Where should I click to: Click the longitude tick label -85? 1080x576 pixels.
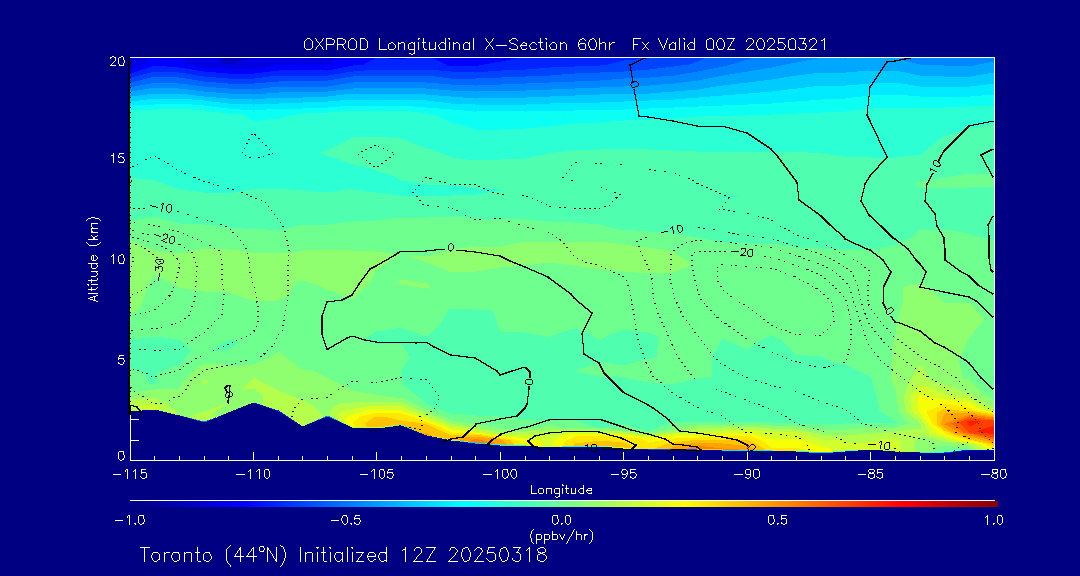point(871,475)
